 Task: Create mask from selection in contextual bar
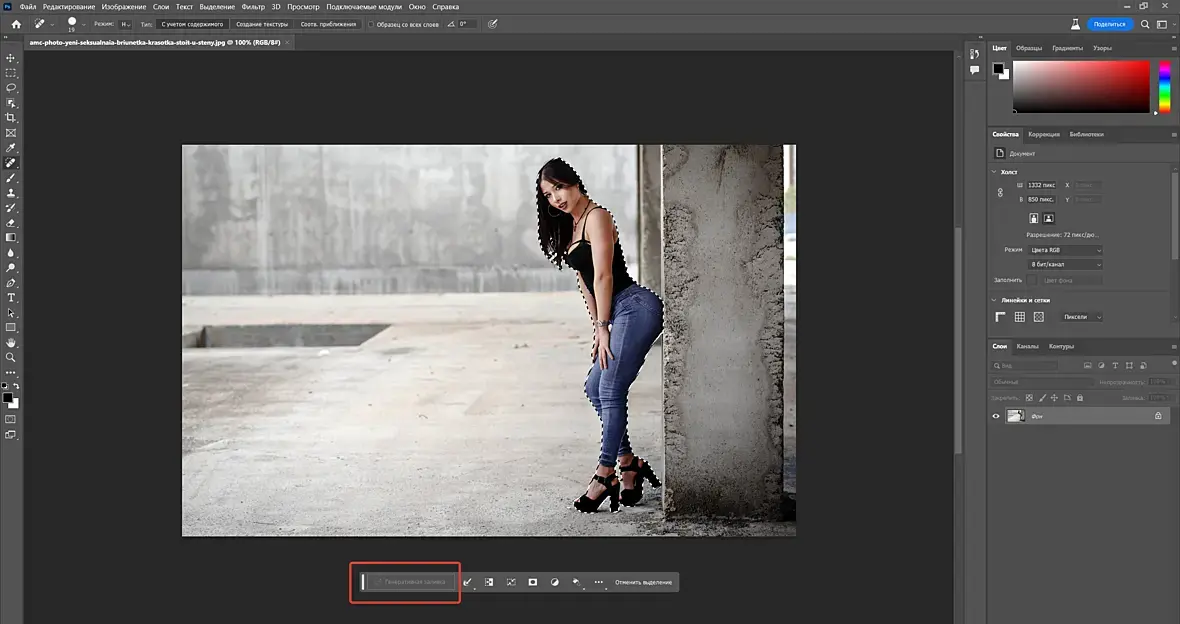(x=533, y=582)
